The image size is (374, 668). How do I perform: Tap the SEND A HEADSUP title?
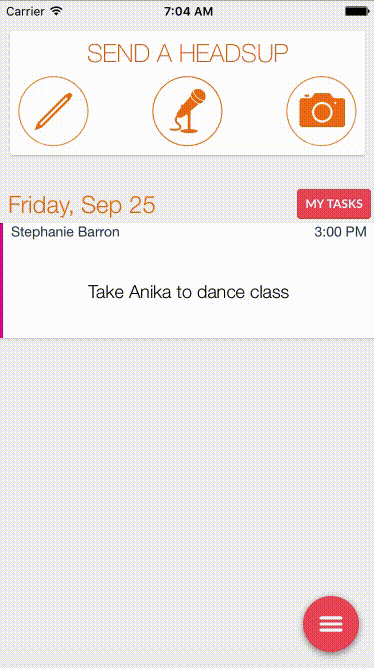[x=187, y=54]
